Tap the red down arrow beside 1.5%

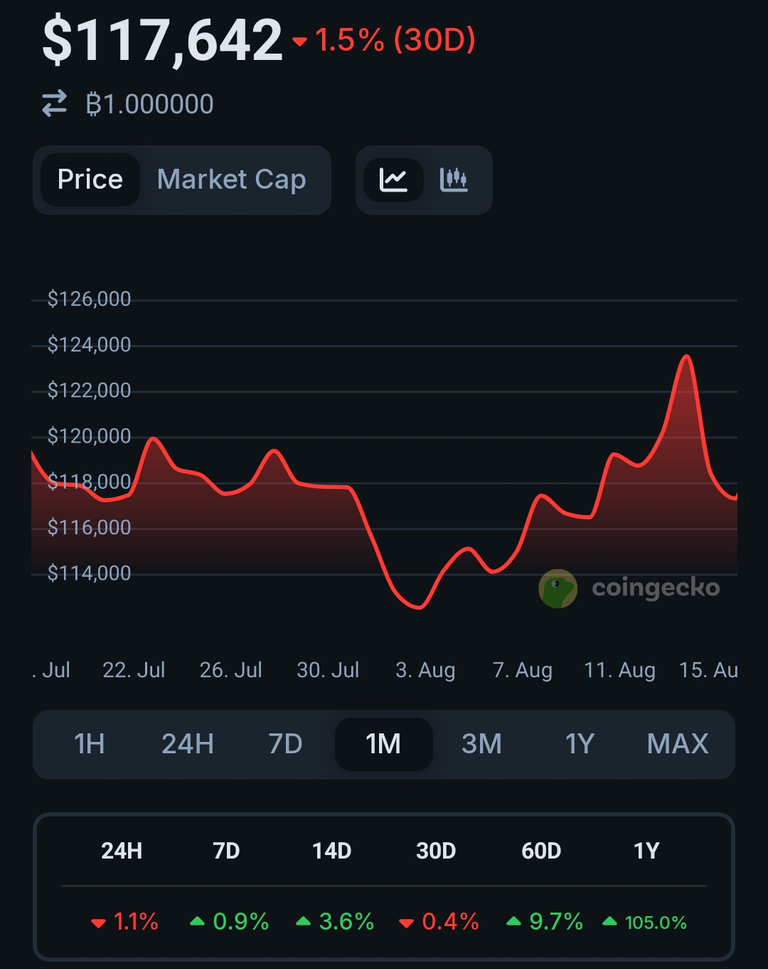[300, 42]
